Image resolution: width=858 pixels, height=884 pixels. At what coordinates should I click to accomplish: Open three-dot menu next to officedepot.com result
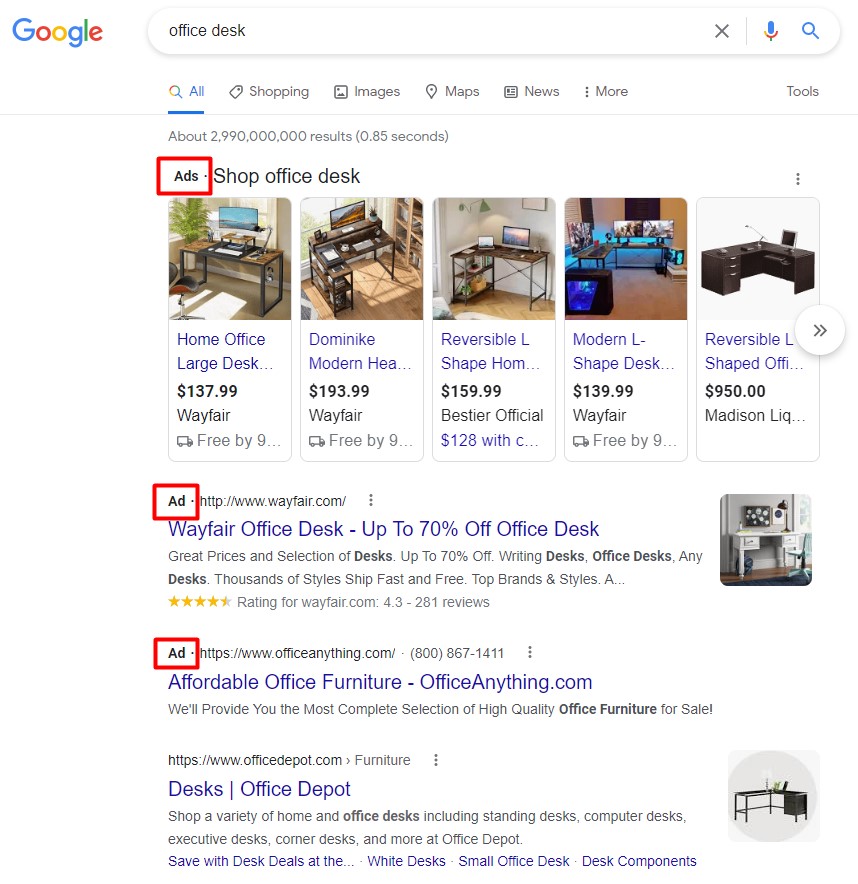[436, 760]
